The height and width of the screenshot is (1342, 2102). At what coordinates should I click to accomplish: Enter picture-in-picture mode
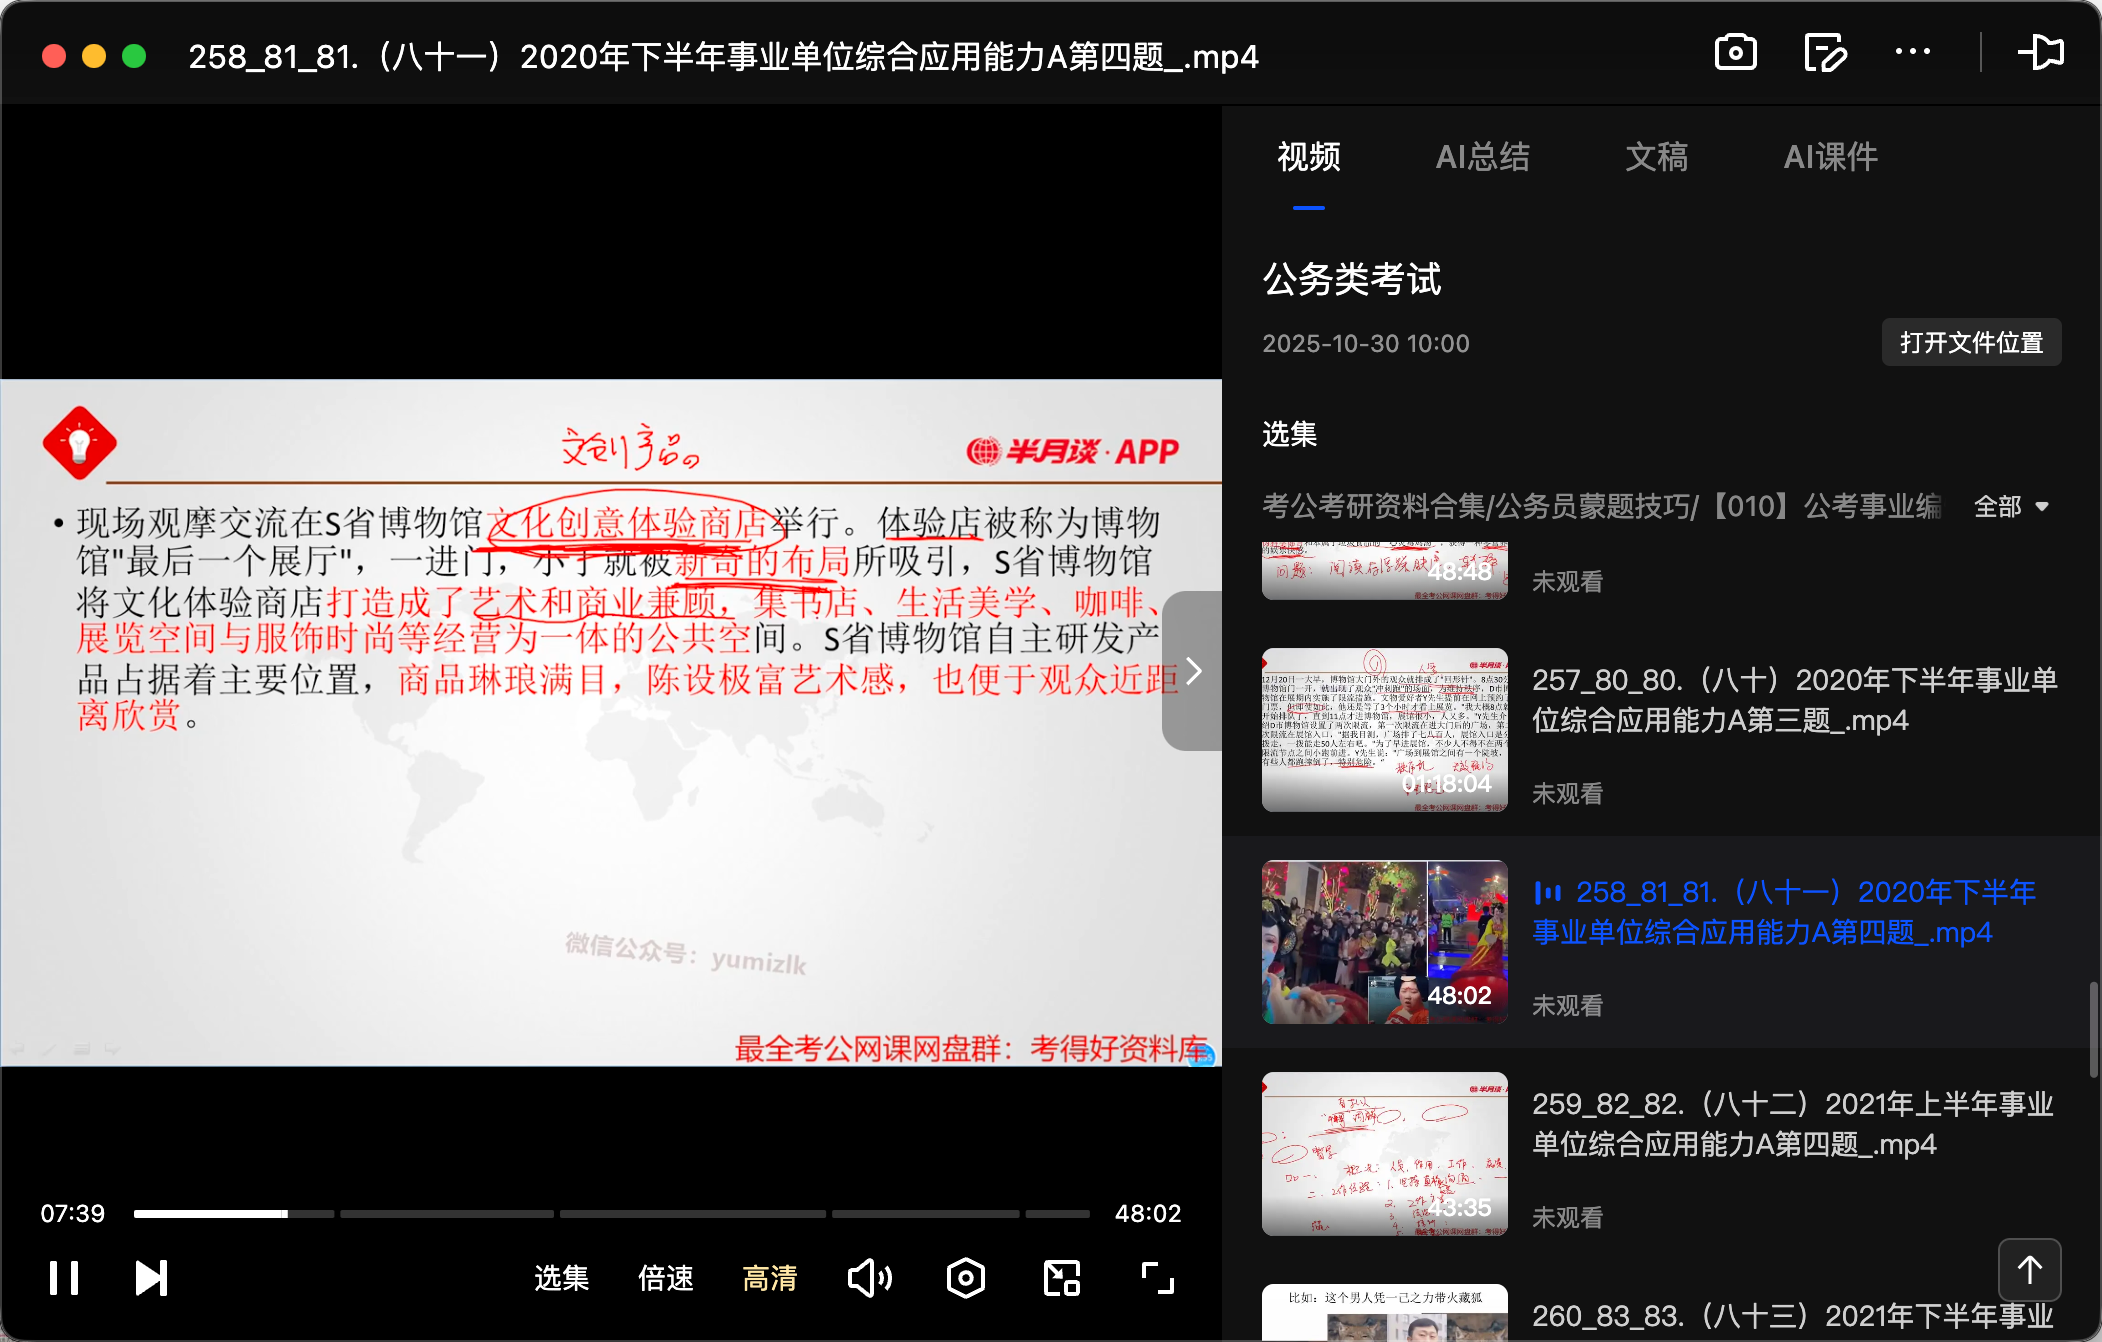point(1060,1277)
